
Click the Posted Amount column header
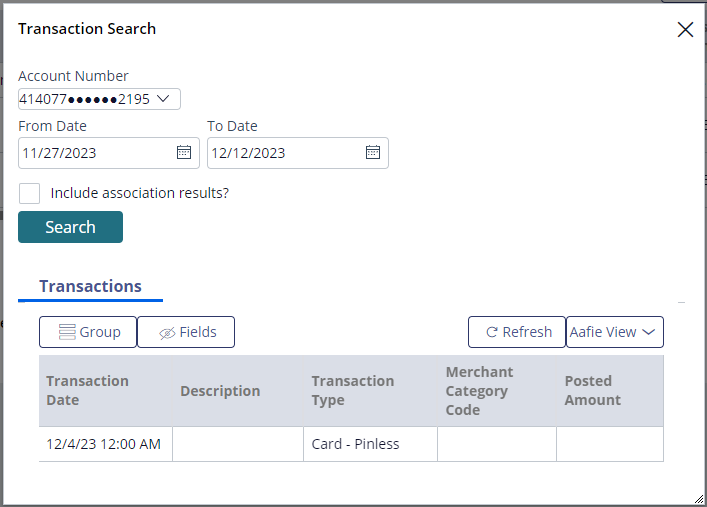pos(610,391)
